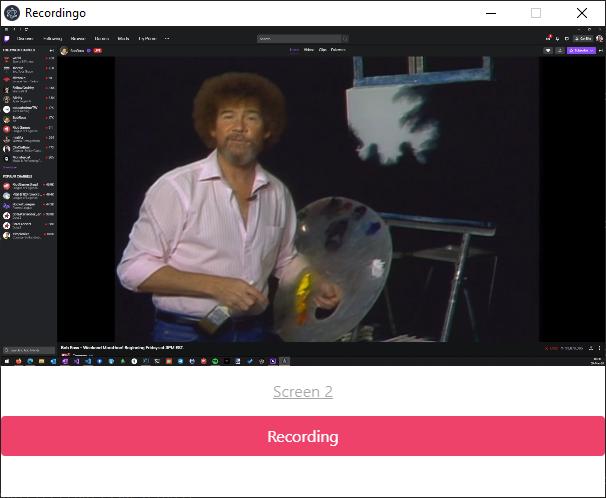Close the Recordingo window

click(582, 13)
